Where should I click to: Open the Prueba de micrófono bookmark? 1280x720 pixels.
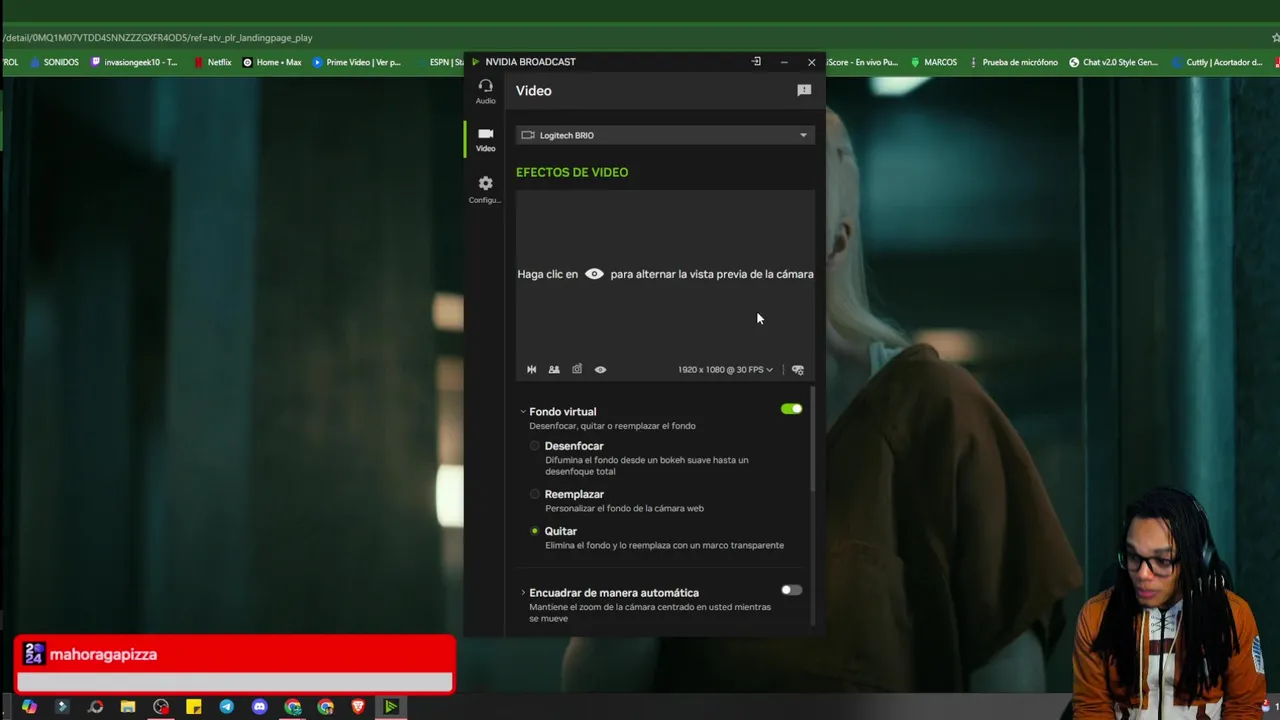click(x=1012, y=62)
